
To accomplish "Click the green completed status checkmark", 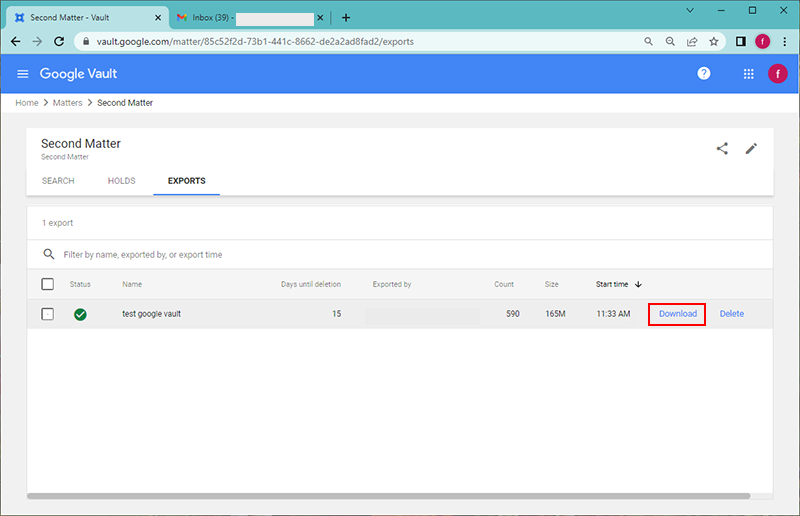I will 80,314.
